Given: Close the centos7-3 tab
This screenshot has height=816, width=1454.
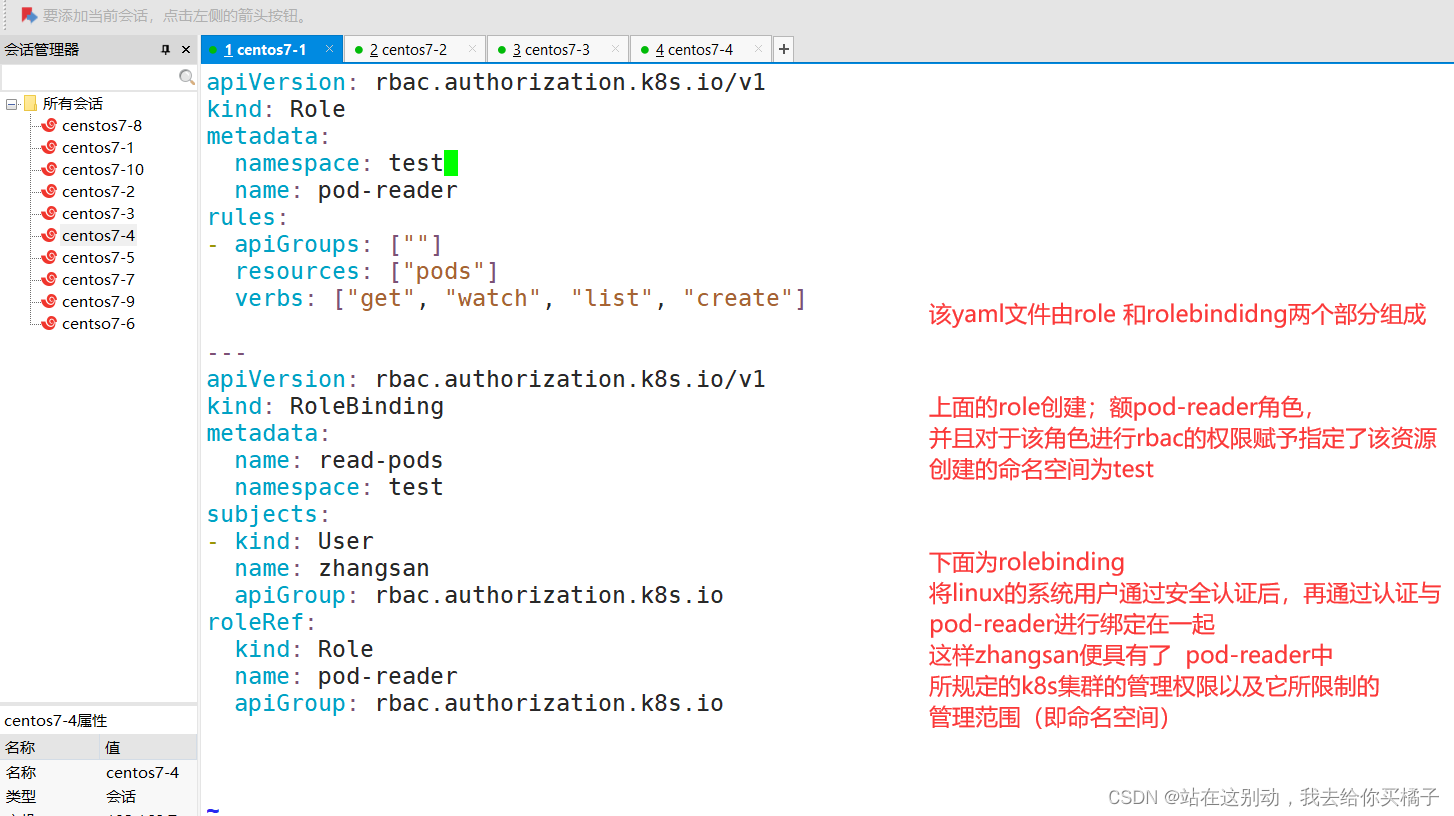Looking at the screenshot, I should pyautogui.click(x=615, y=49).
